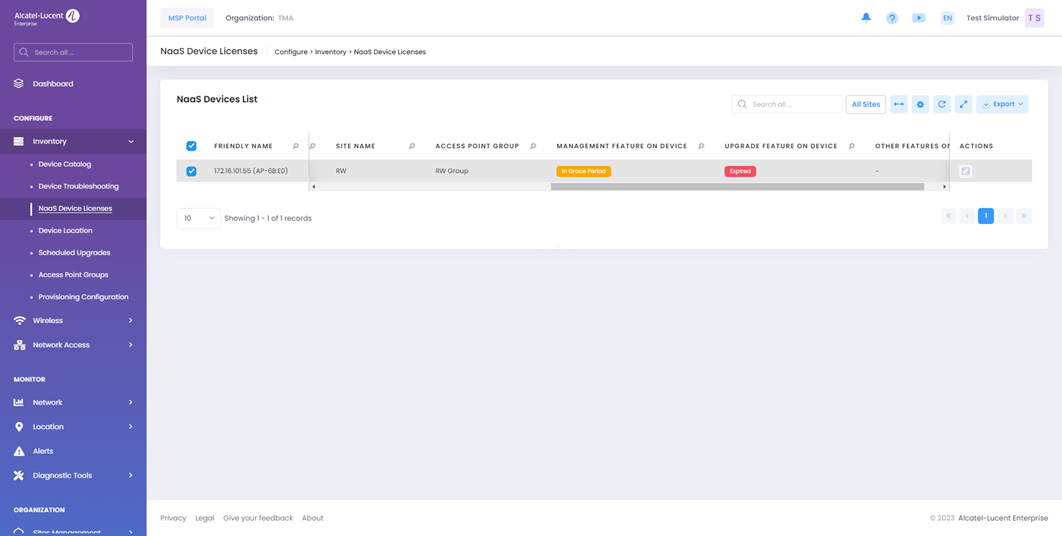
Task: Click the All Sites button
Action: coord(866,104)
